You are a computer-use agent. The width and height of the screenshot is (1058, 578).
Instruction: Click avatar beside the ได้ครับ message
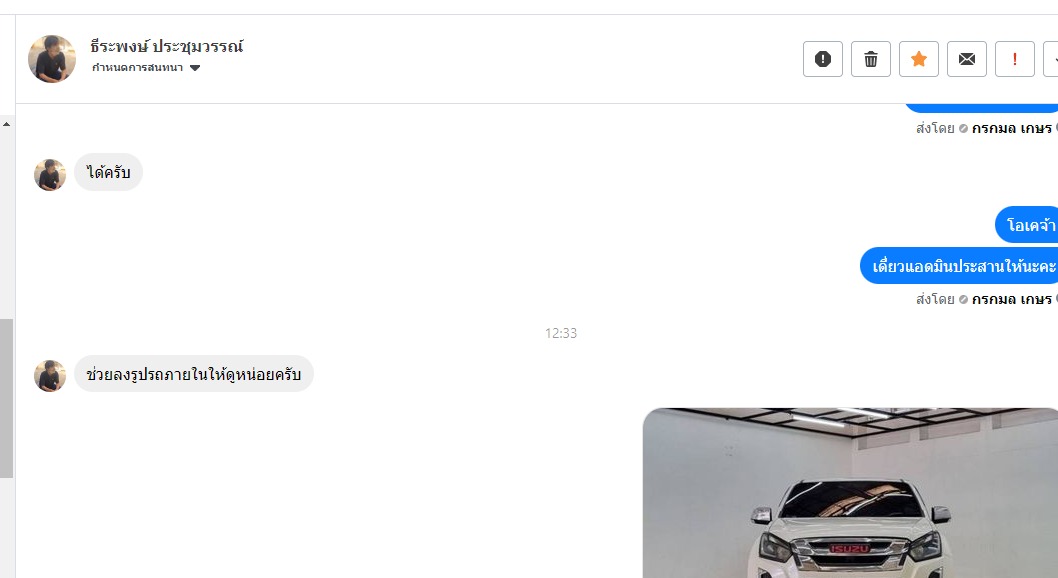click(x=50, y=175)
